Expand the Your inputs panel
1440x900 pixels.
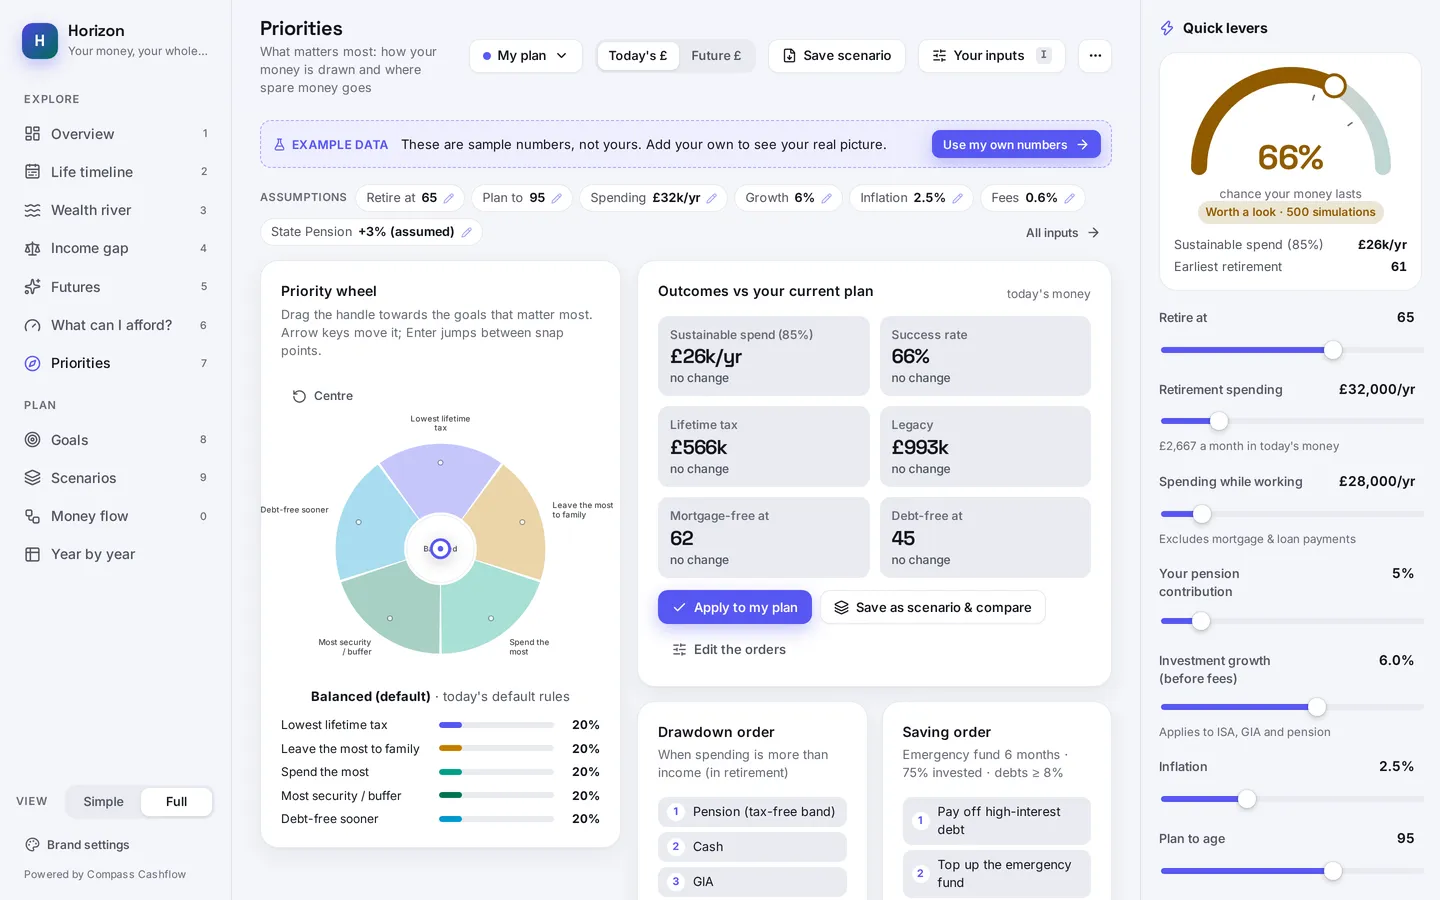tap(992, 56)
